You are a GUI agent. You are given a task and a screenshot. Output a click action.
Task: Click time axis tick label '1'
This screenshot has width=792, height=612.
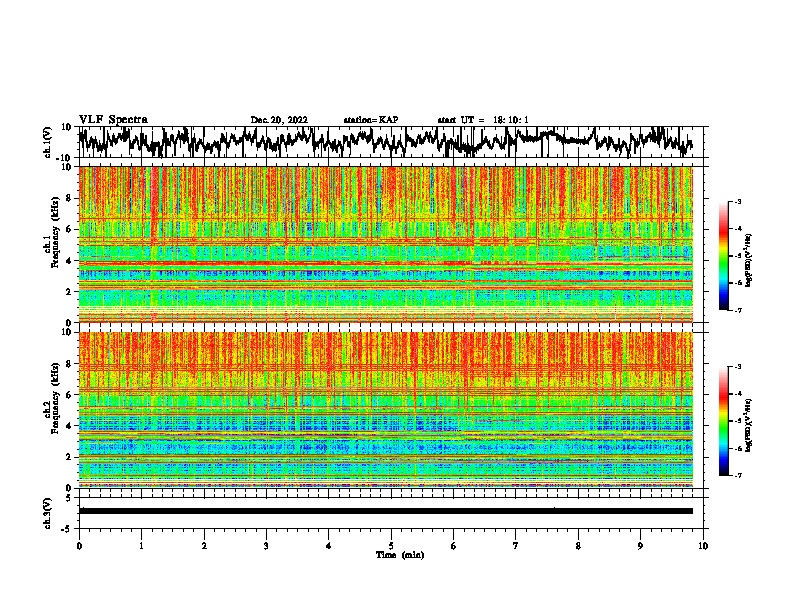tap(141, 546)
